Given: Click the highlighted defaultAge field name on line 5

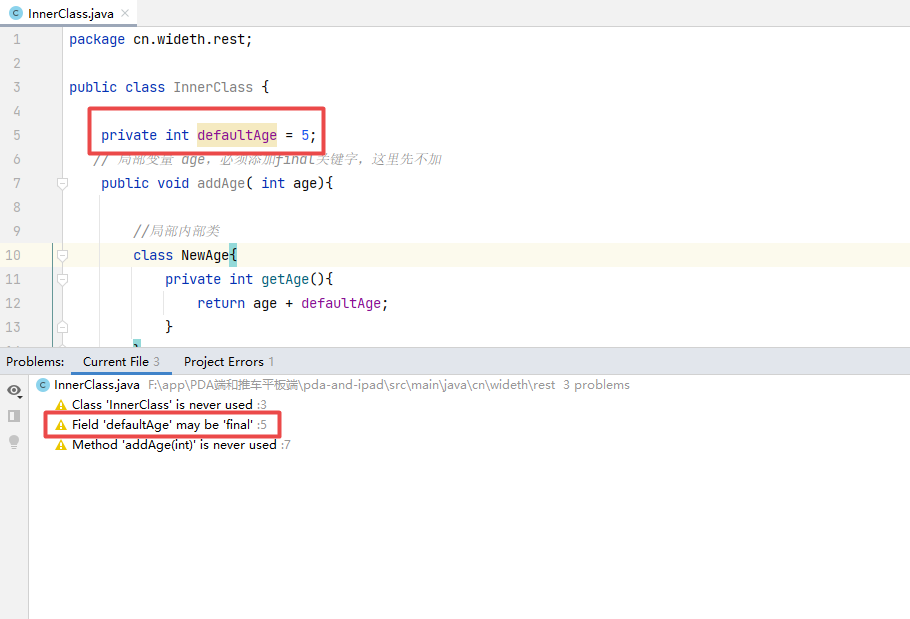Looking at the screenshot, I should [237, 135].
